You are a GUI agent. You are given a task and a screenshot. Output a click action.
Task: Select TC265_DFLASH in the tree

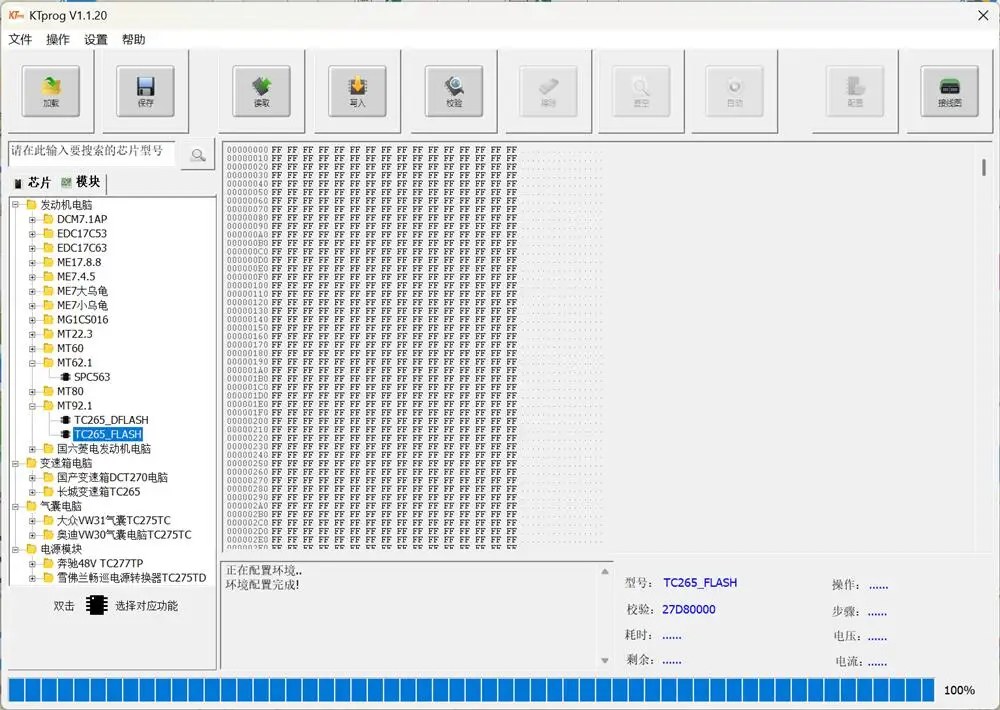(111, 420)
